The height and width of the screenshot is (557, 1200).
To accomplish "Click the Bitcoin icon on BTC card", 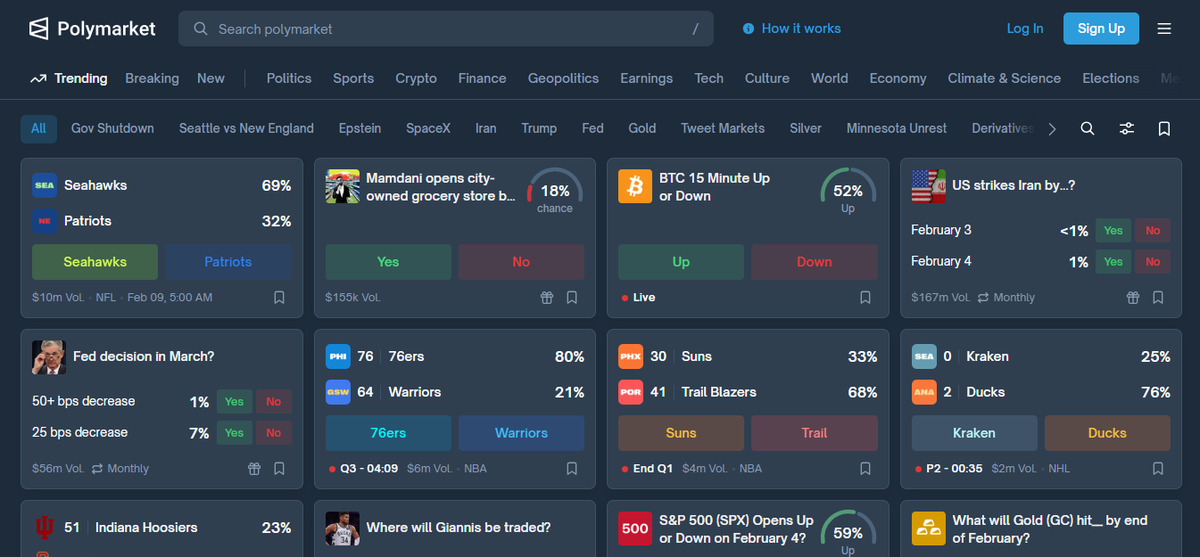I will 635,187.
